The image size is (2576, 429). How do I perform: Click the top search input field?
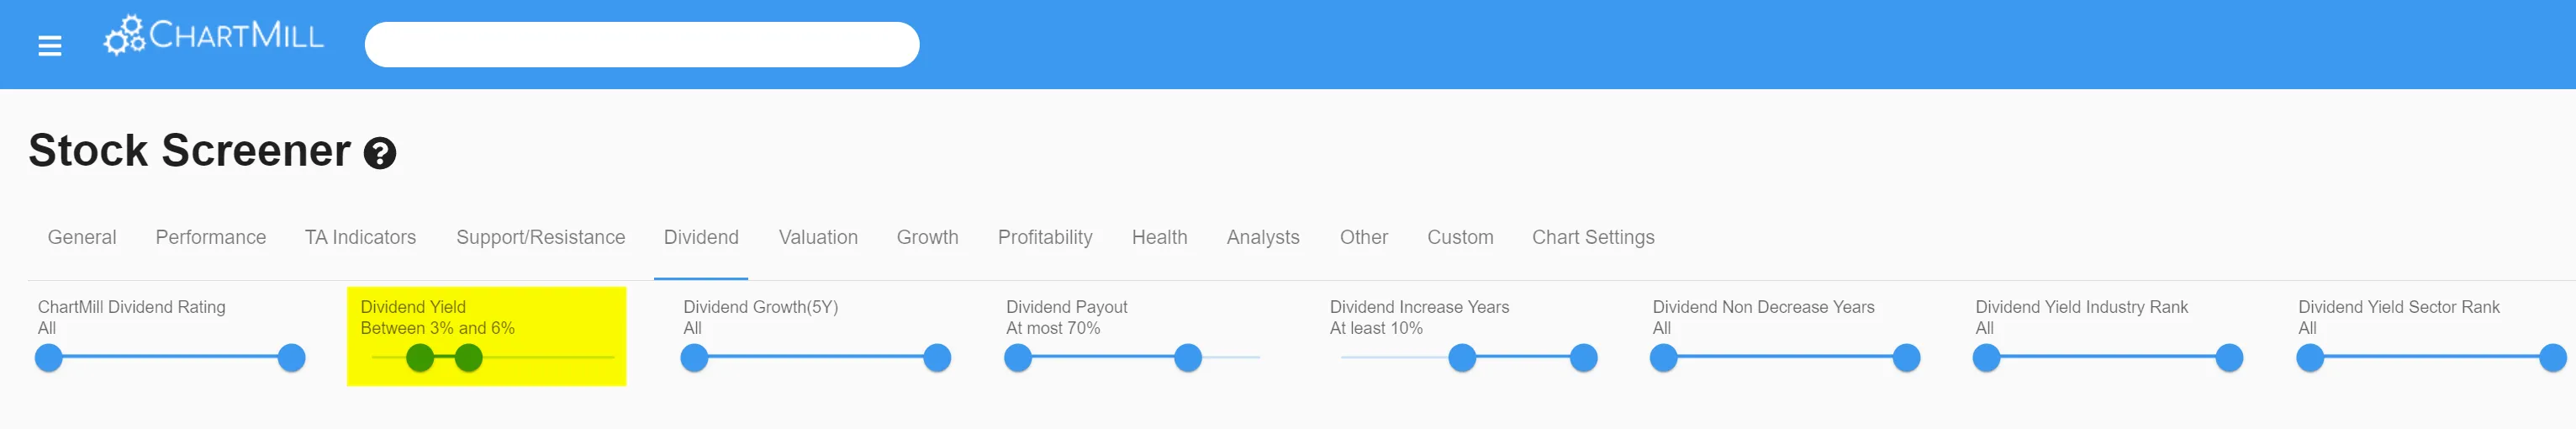641,45
